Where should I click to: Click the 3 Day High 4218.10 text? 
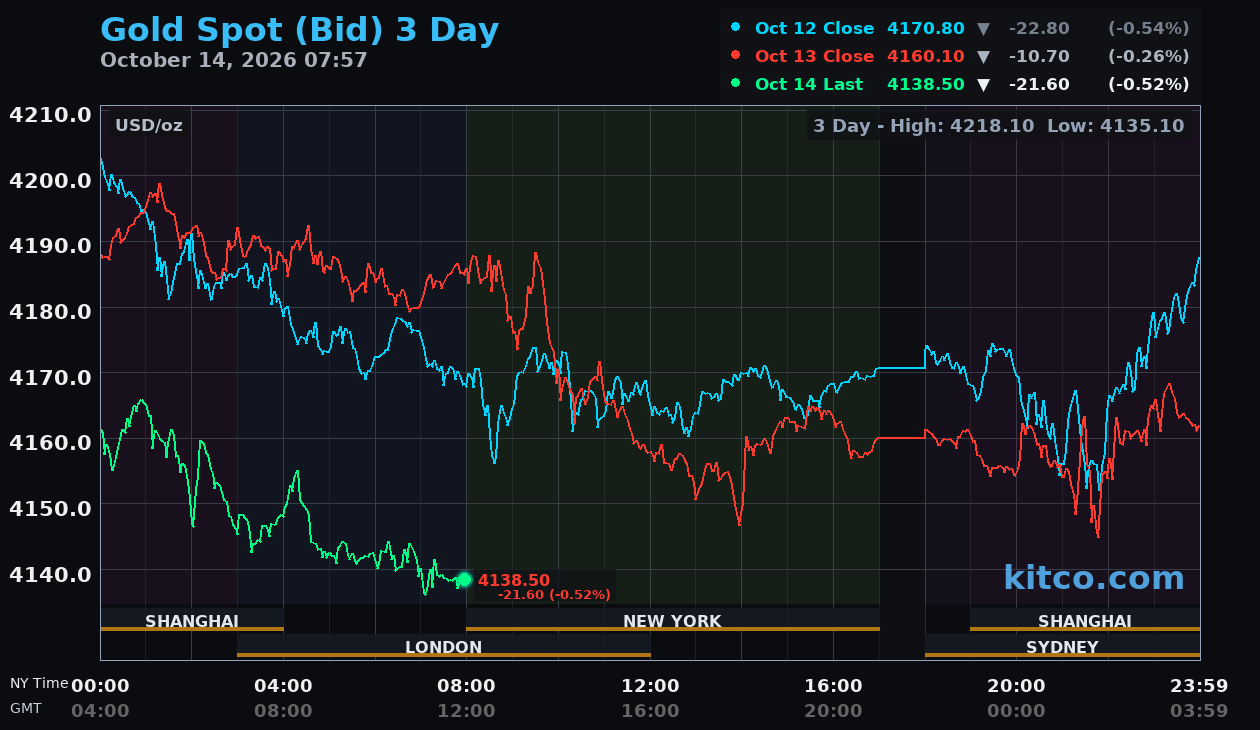pos(925,125)
